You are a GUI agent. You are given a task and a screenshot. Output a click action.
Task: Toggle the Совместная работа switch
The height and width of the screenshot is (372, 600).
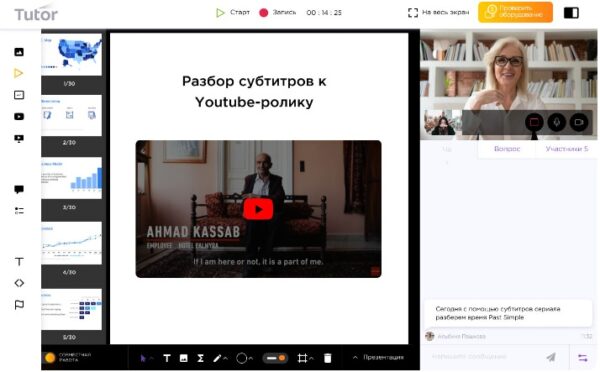[x=49, y=358]
